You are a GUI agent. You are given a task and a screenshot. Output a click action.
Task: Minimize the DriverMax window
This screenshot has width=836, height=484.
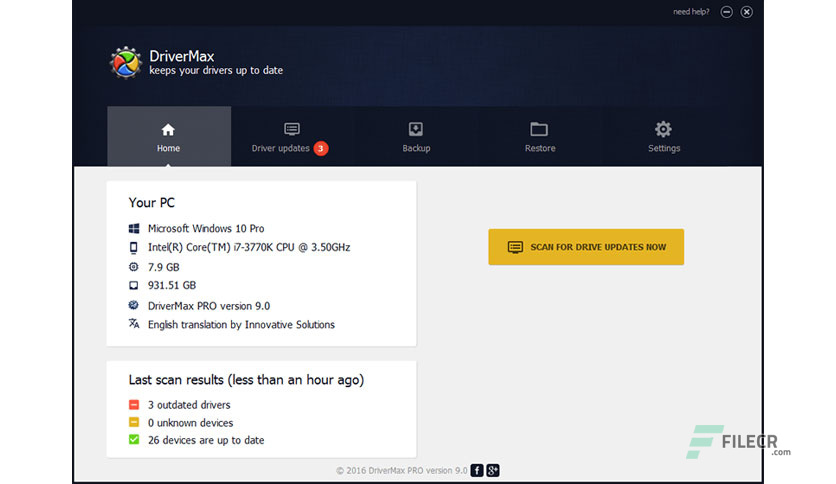pos(726,12)
